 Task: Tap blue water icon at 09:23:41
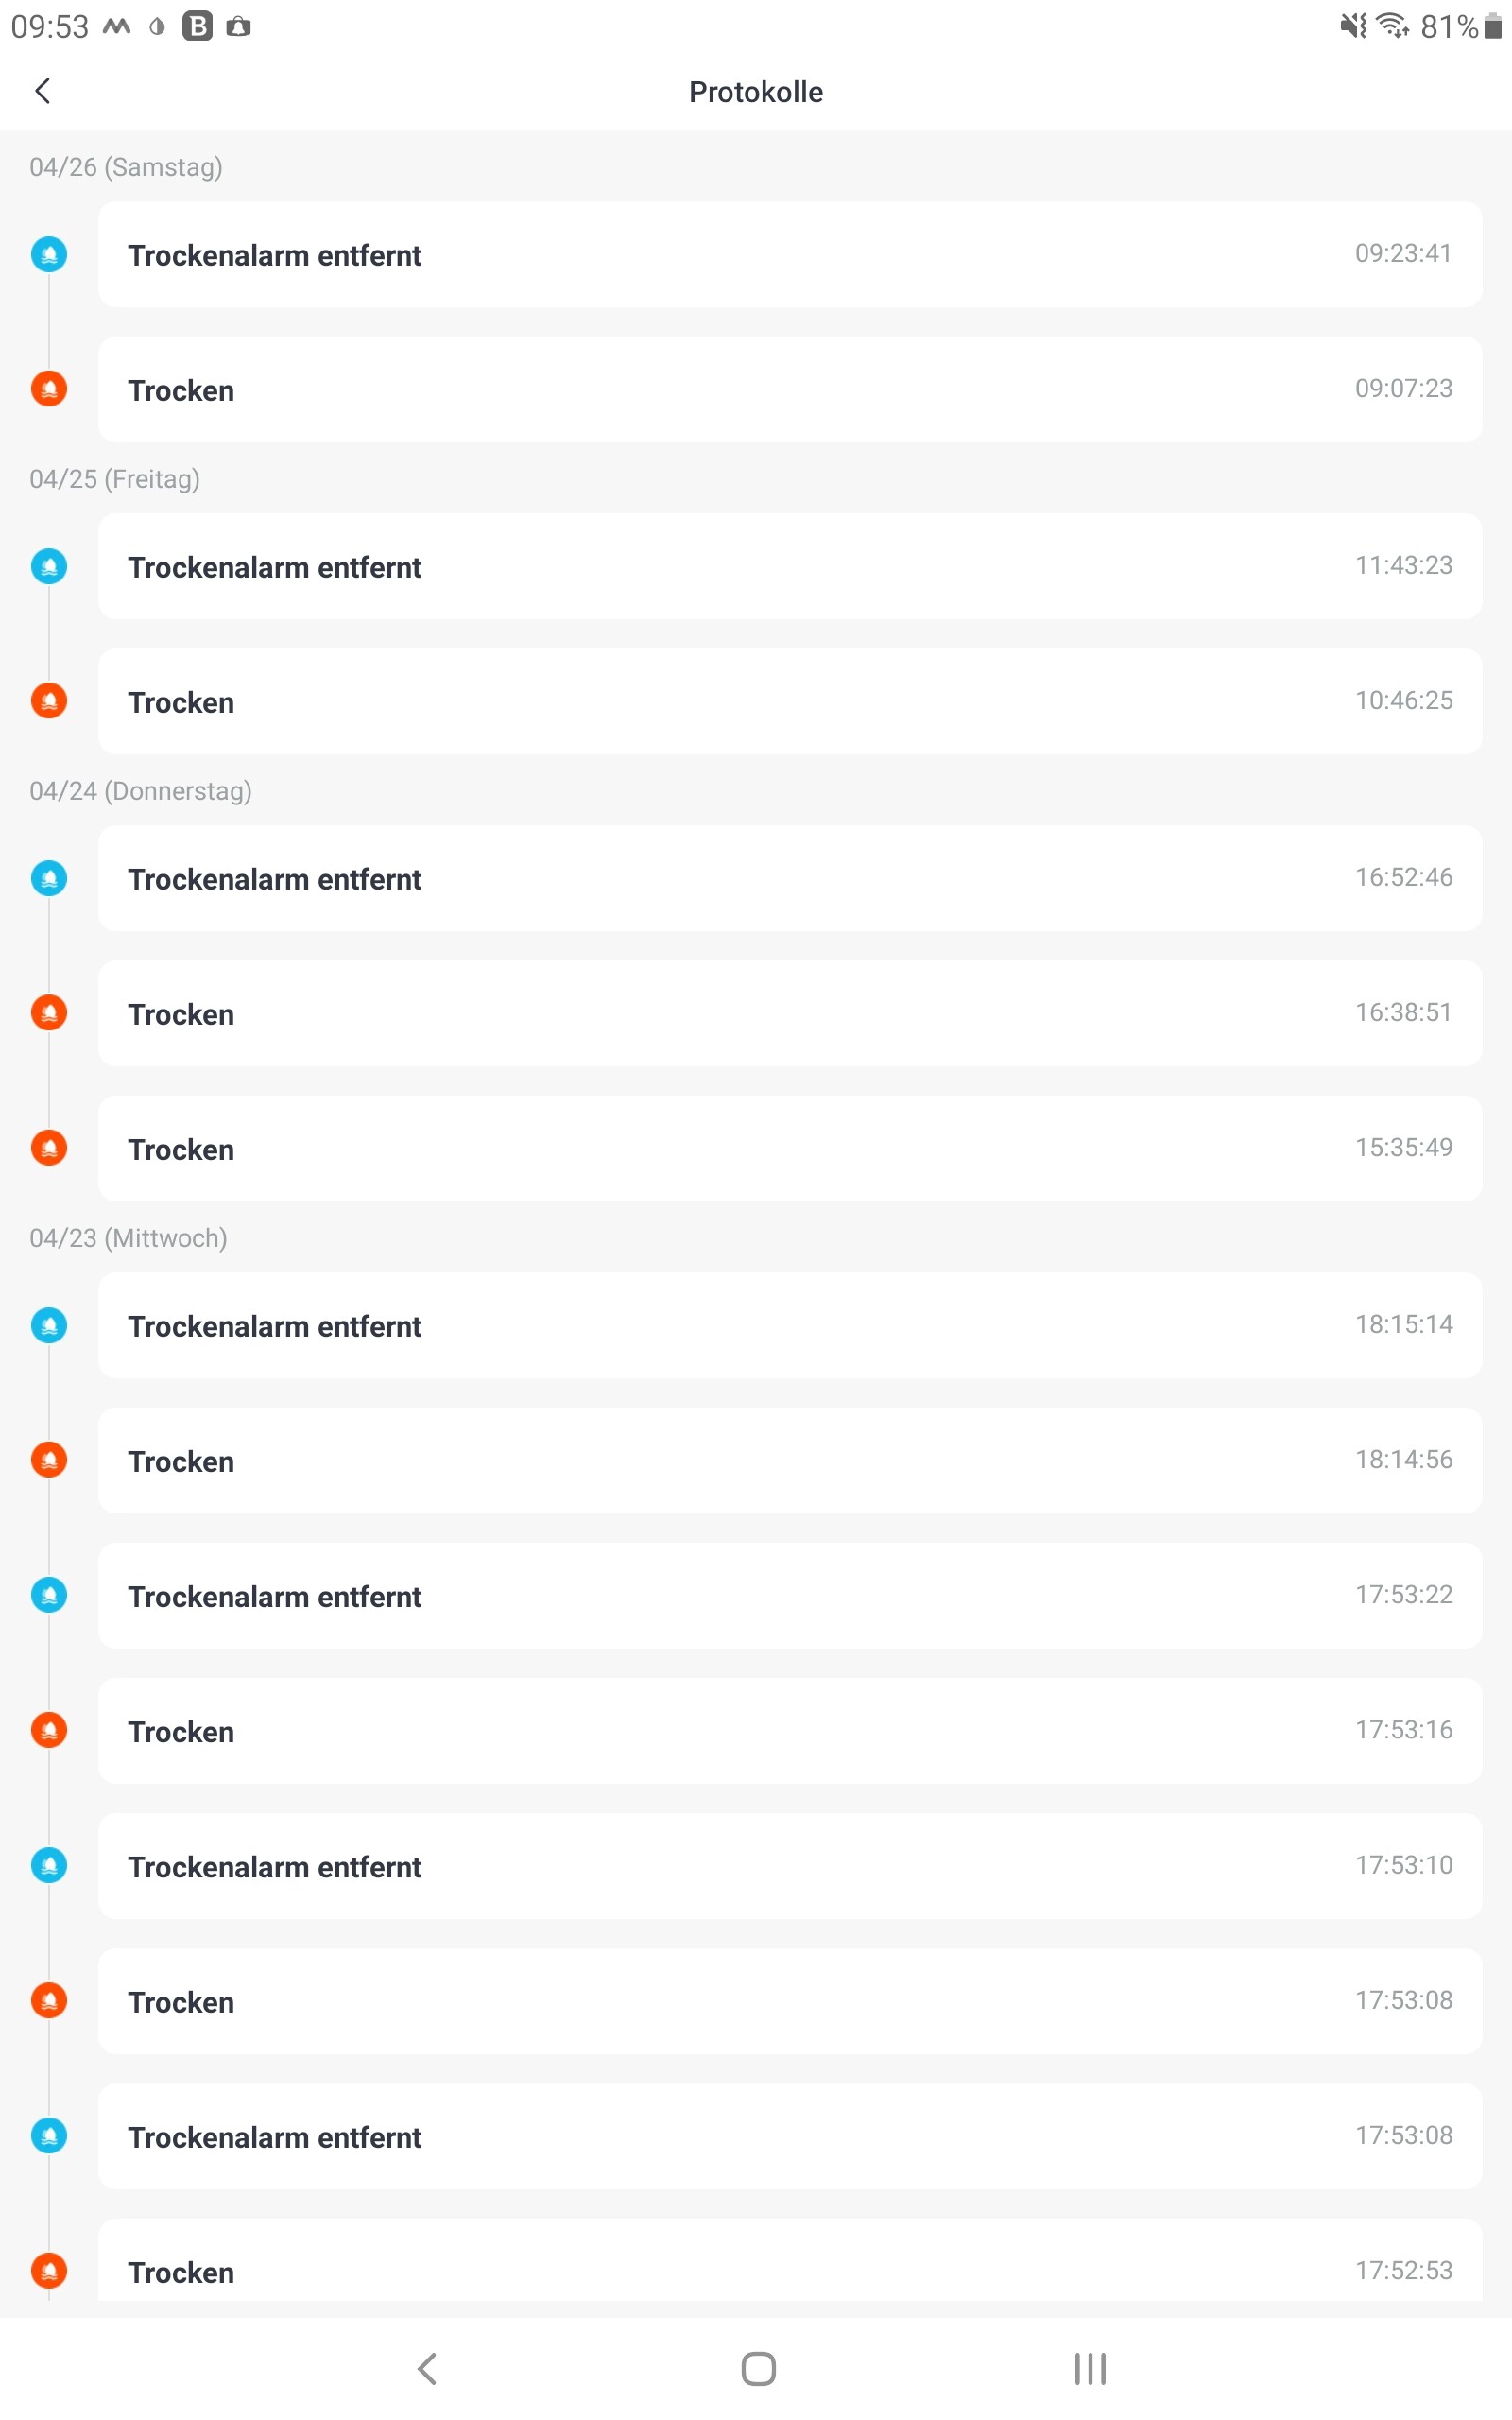click(x=49, y=254)
